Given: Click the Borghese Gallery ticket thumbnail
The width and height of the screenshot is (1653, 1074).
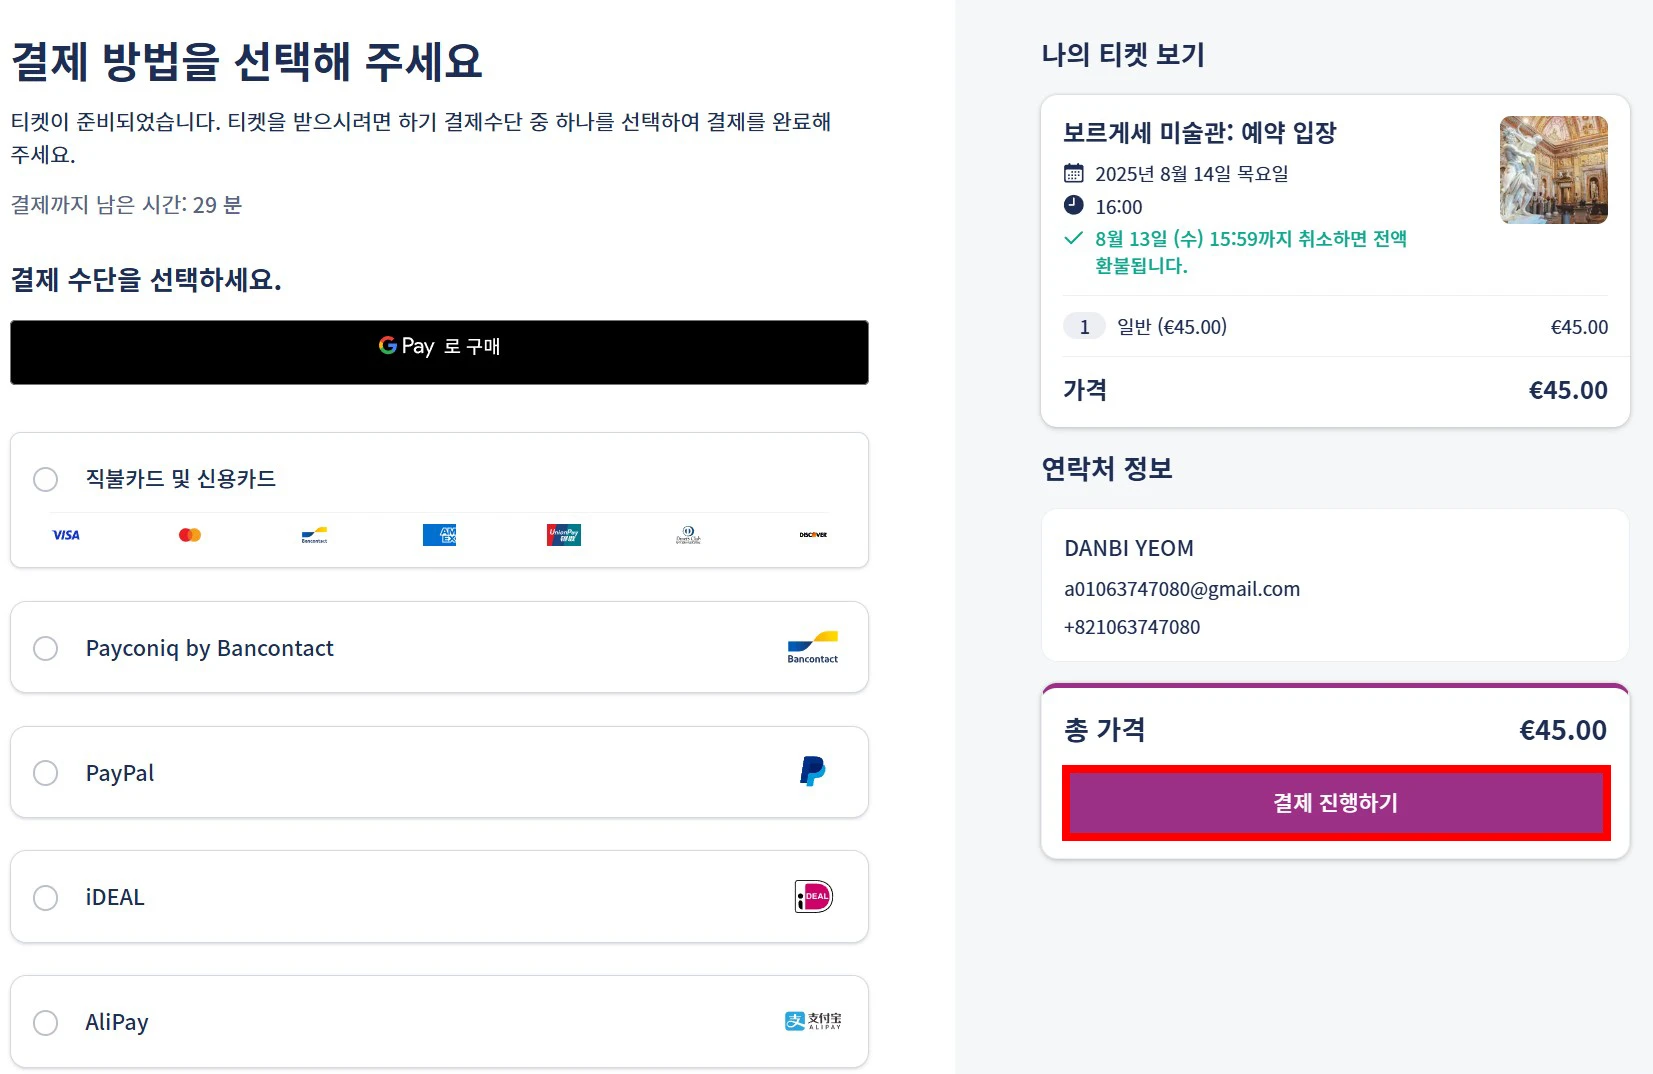Looking at the screenshot, I should 1553,170.
